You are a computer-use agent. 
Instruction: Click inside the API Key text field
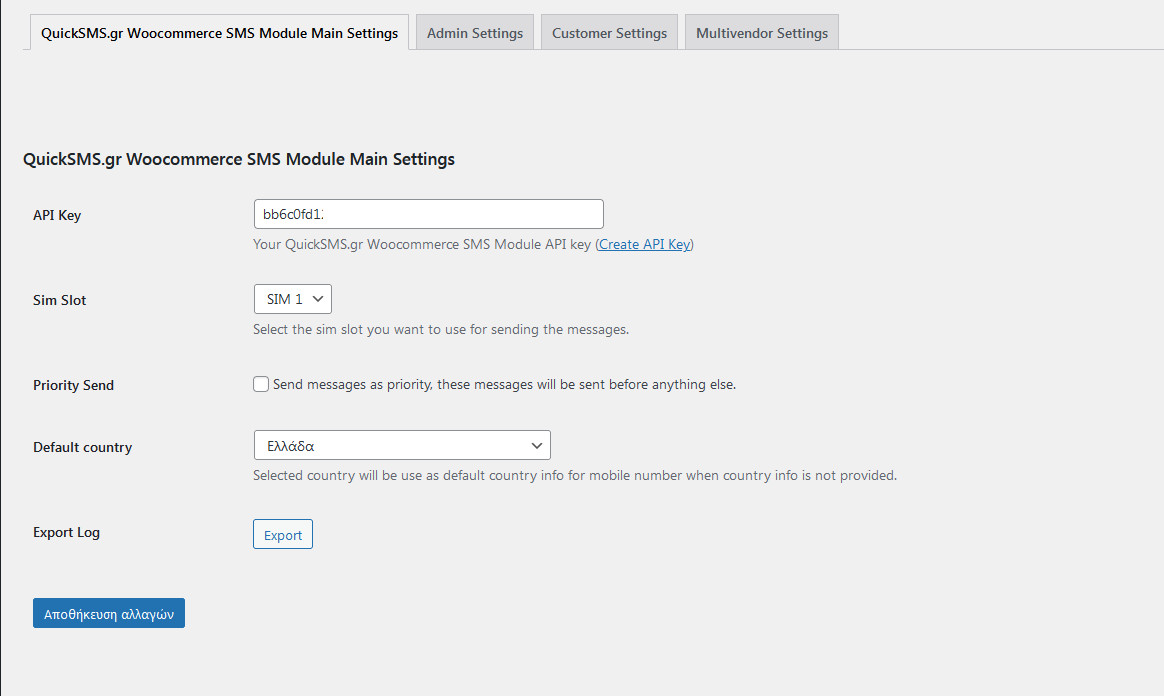tap(428, 214)
